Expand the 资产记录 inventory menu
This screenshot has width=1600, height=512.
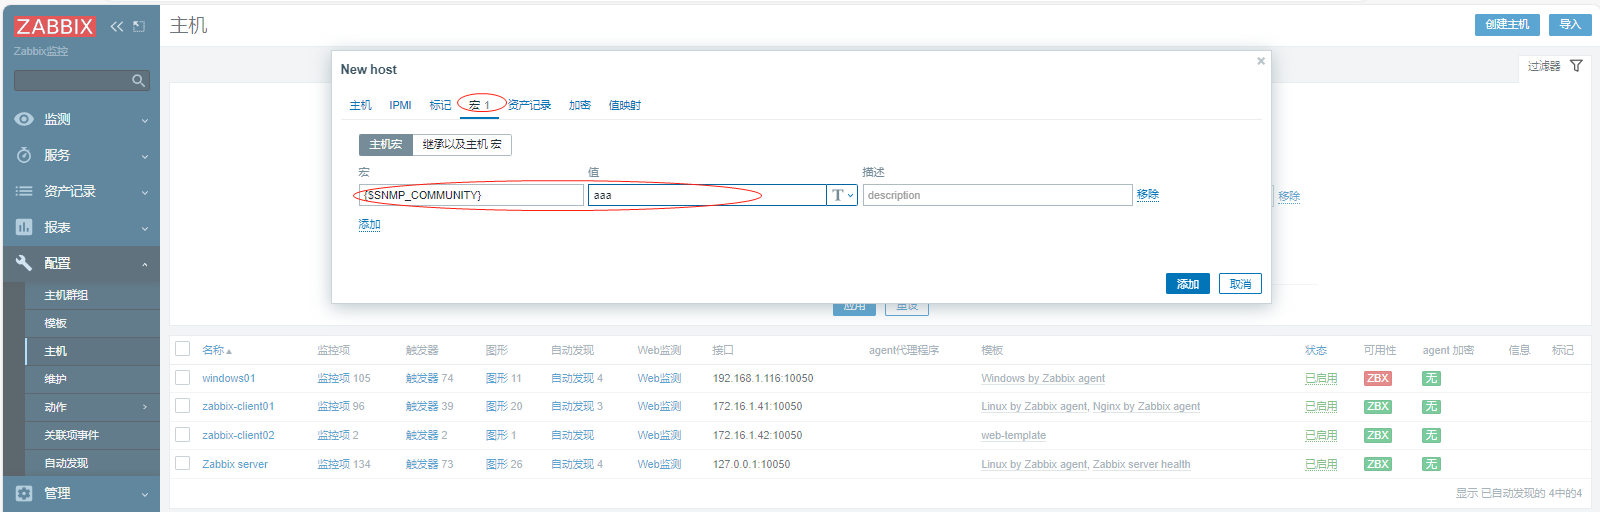[80, 191]
